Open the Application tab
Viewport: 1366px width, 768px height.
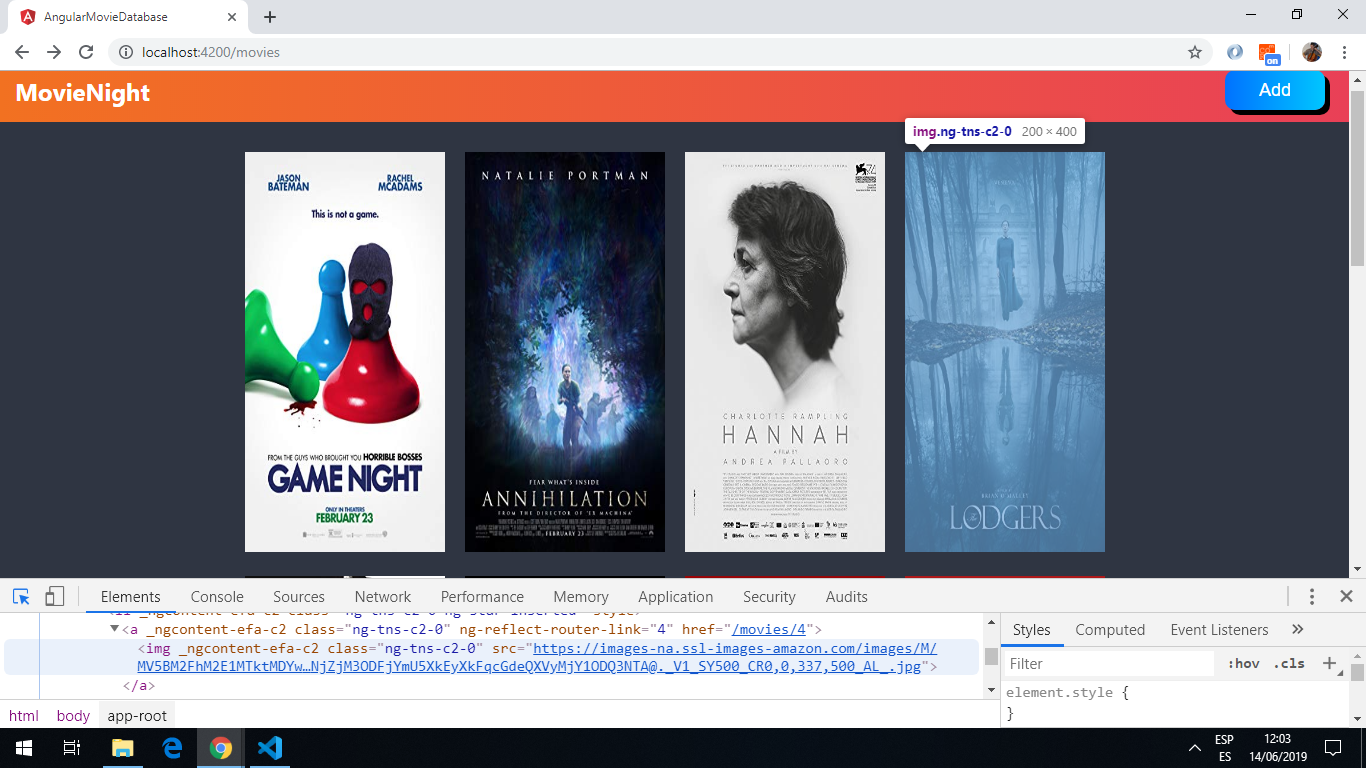[676, 597]
